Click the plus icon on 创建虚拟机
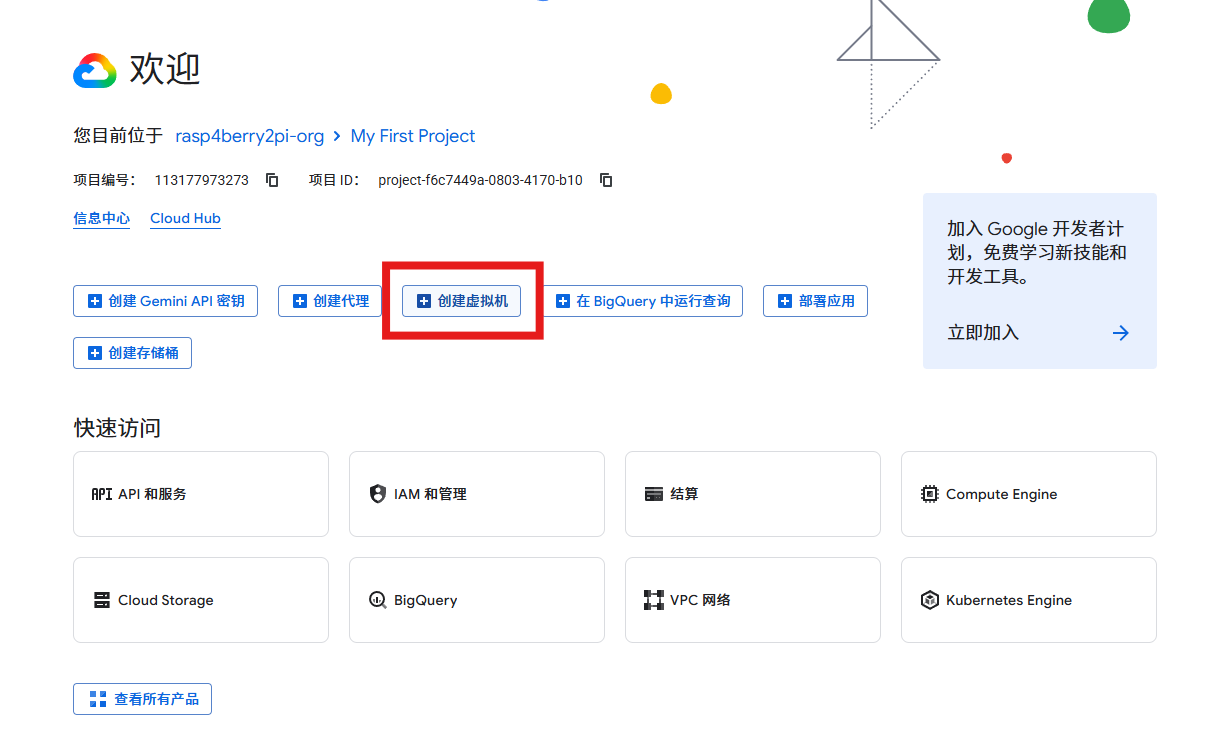The height and width of the screenshot is (739, 1225). tap(424, 301)
